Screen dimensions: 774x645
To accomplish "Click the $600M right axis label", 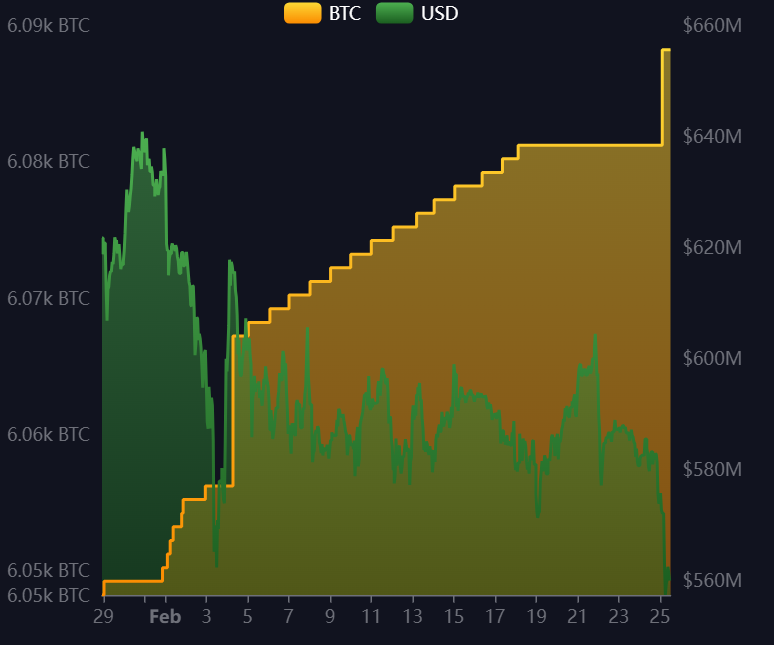I will pyautogui.click(x=712, y=359).
